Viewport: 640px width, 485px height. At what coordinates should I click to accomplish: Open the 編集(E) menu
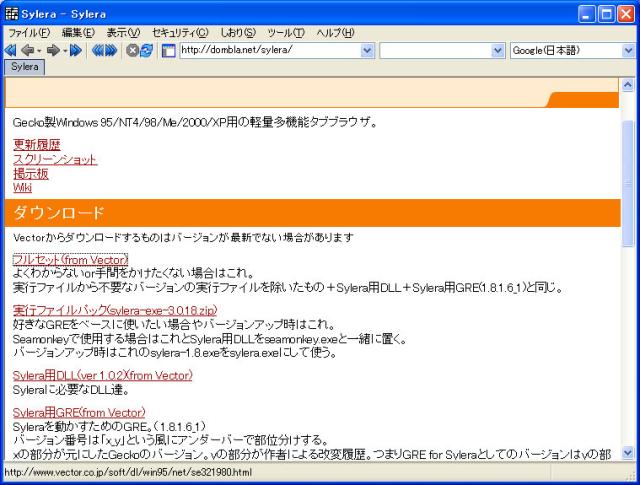(x=78, y=33)
